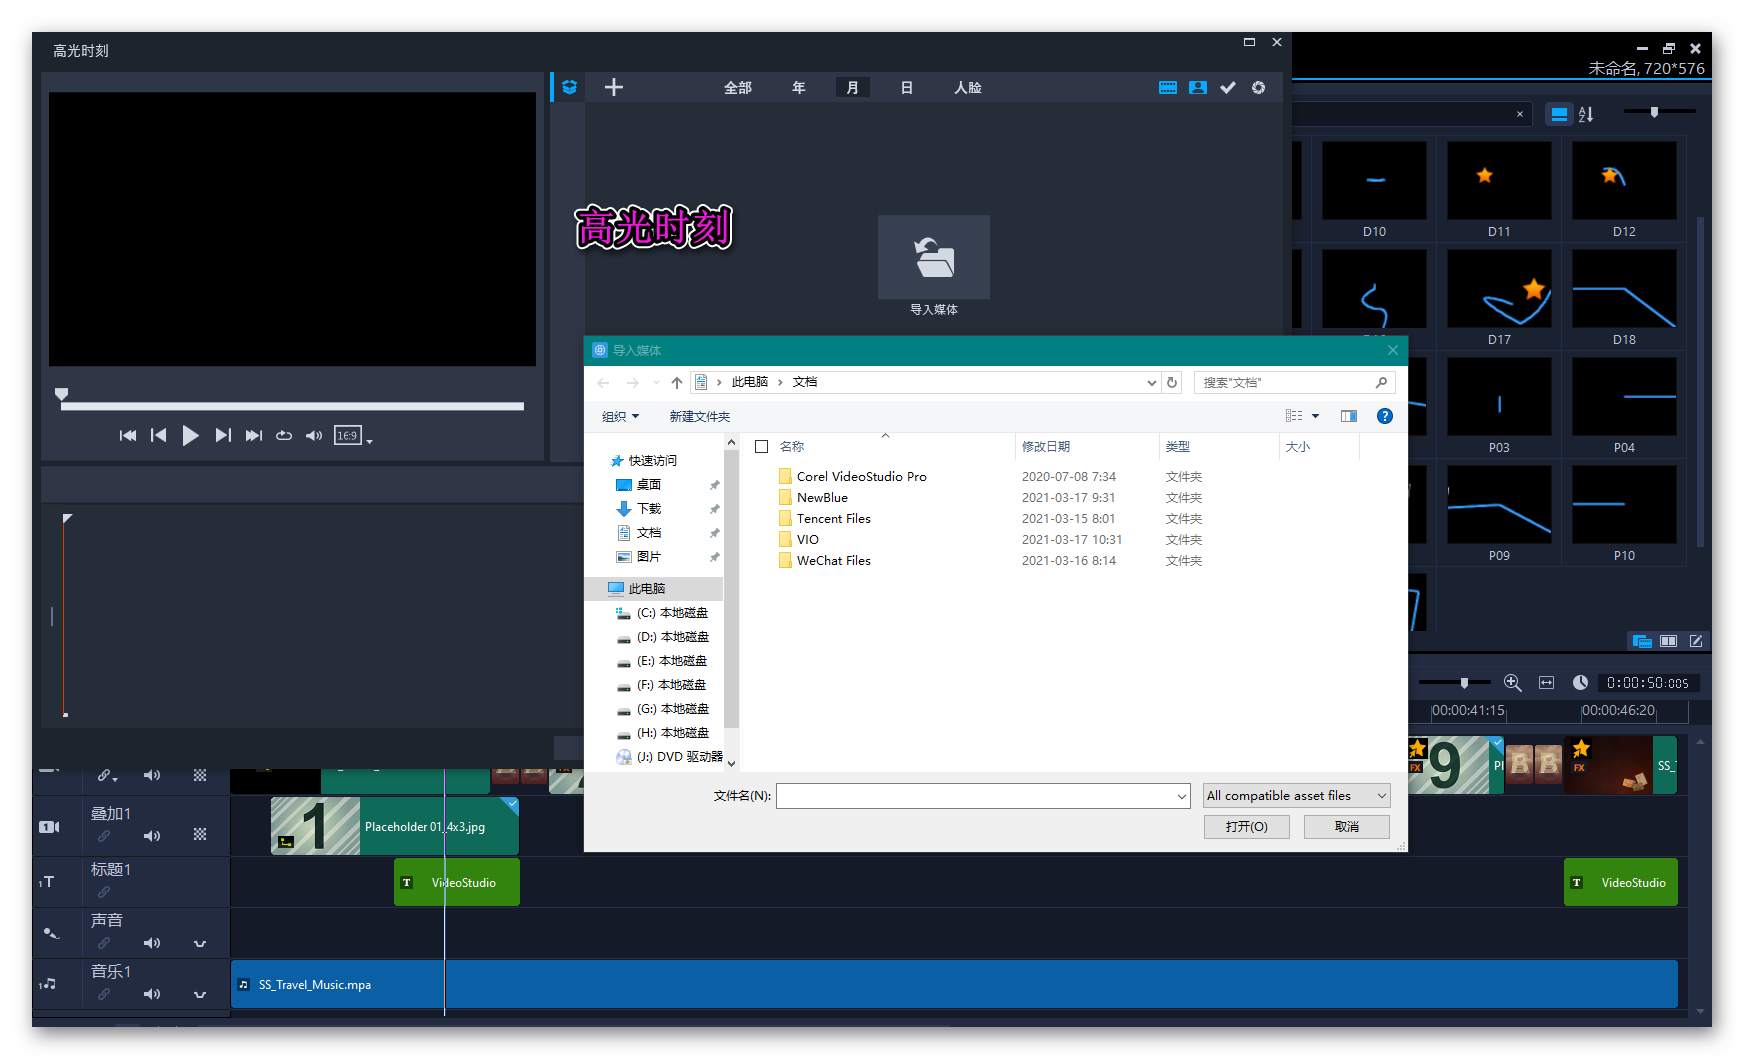
Task: Step to the next frame in preview
Action: click(223, 435)
